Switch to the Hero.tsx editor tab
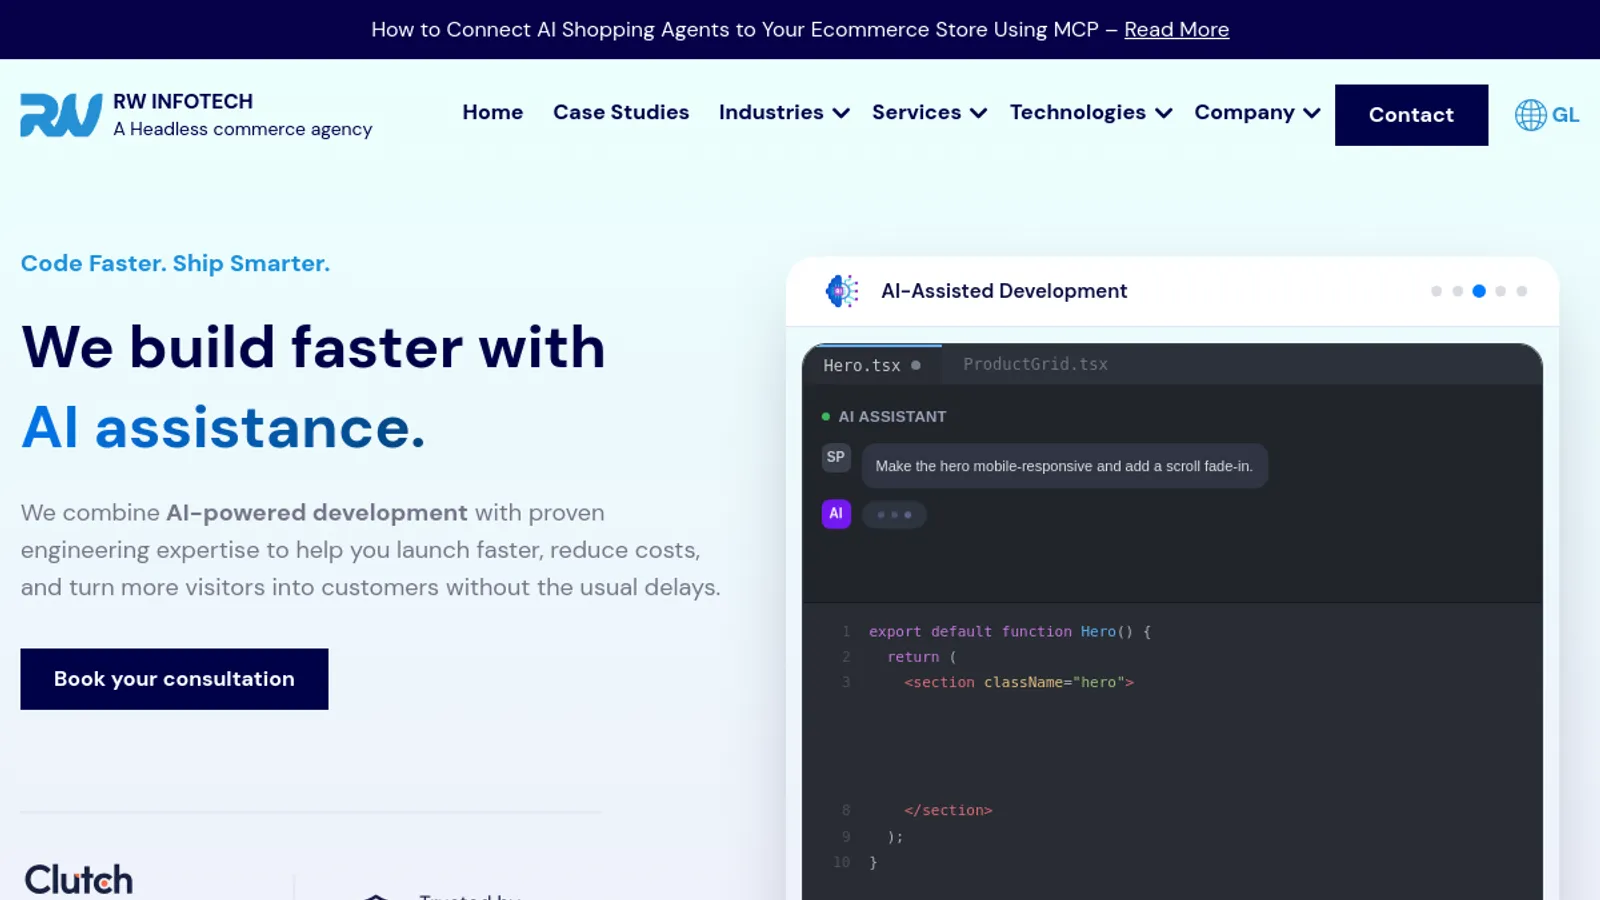Screen dimensions: 1600x900 (871, 365)
